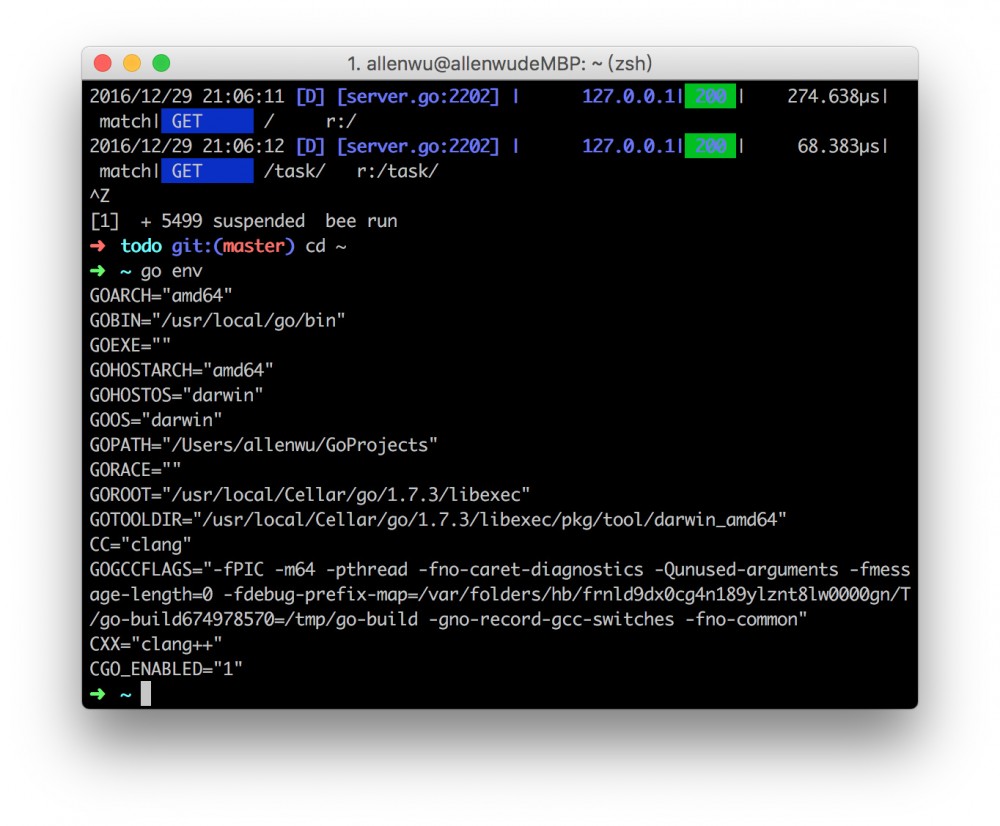Click the '[D]' debug tag on the 21:06:11 line
Screen dimensions: 1000x826
310,96
